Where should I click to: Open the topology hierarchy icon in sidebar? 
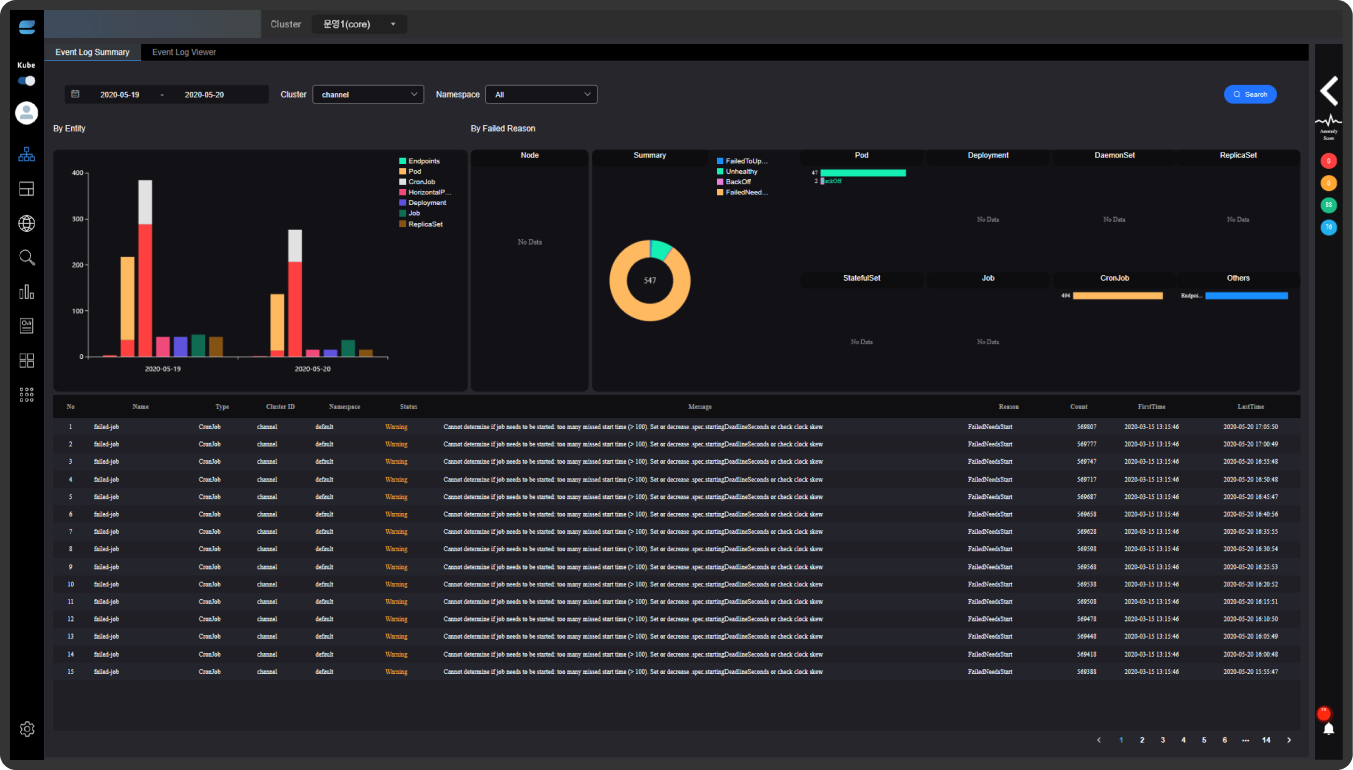coord(27,155)
